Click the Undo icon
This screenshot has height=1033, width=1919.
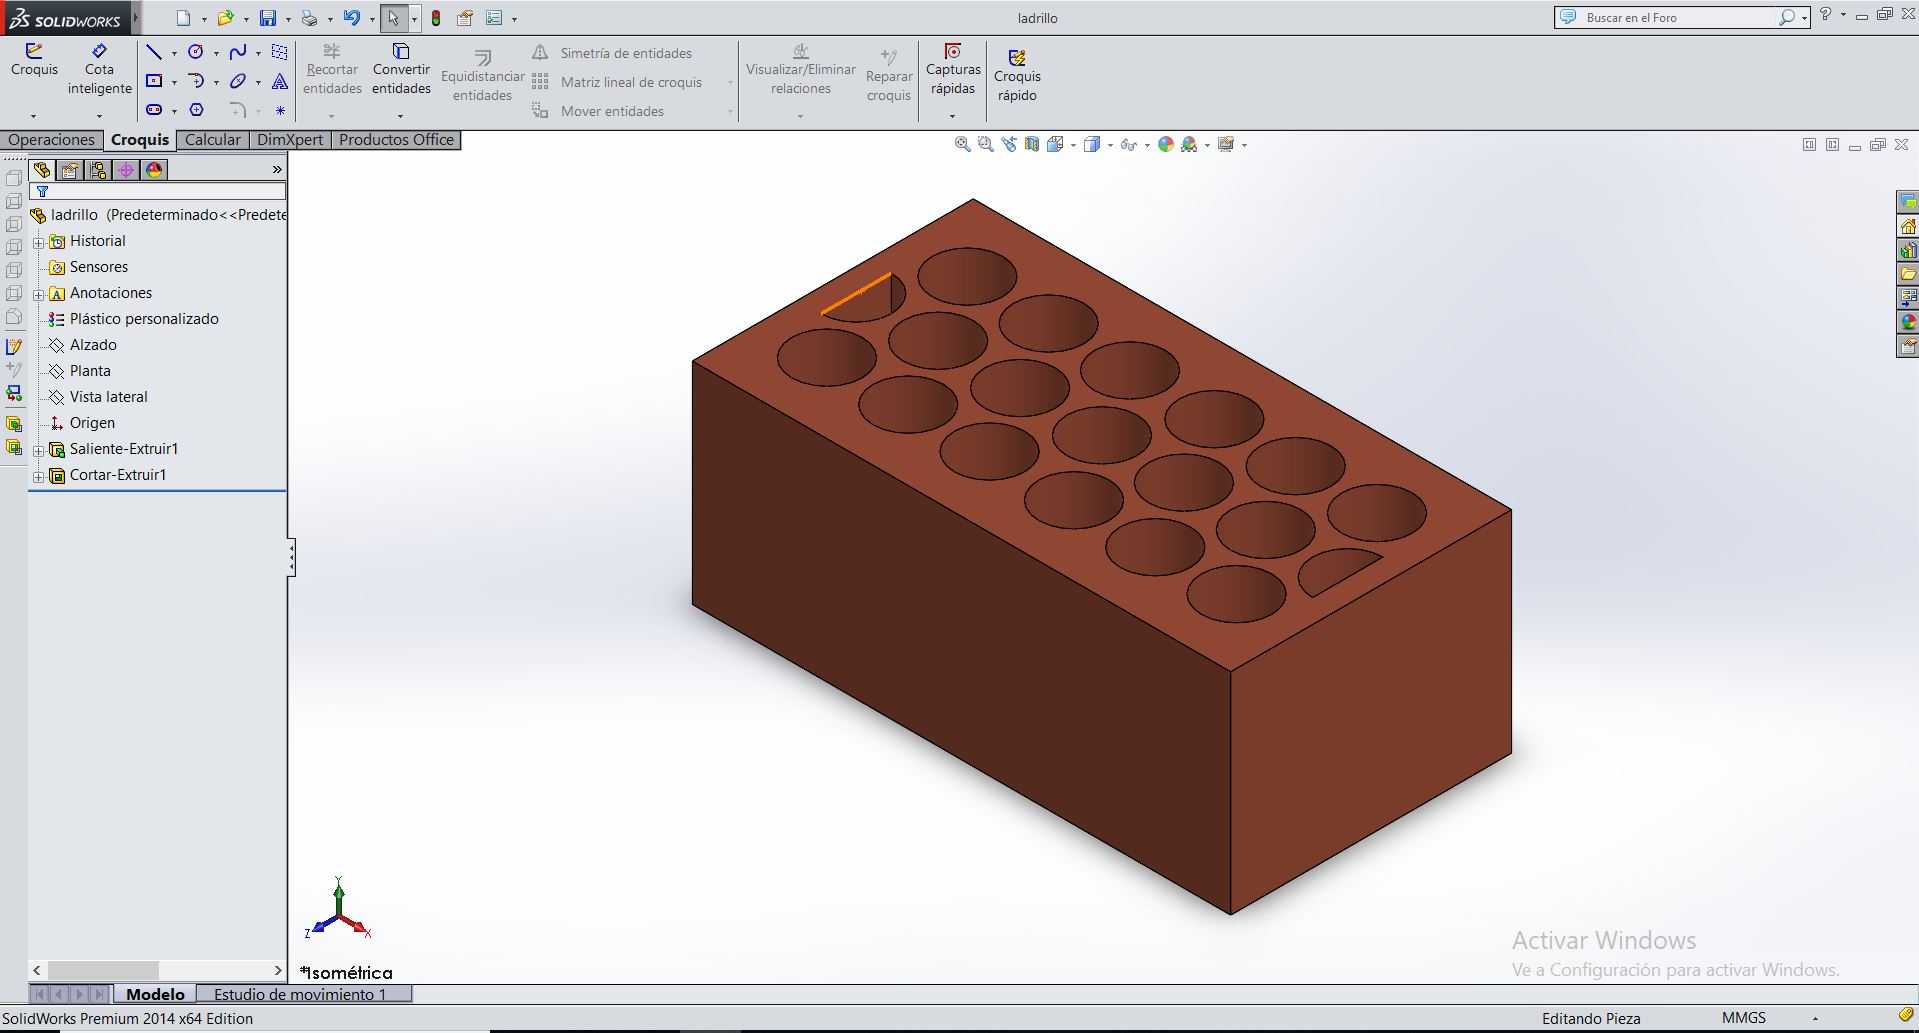tap(351, 18)
